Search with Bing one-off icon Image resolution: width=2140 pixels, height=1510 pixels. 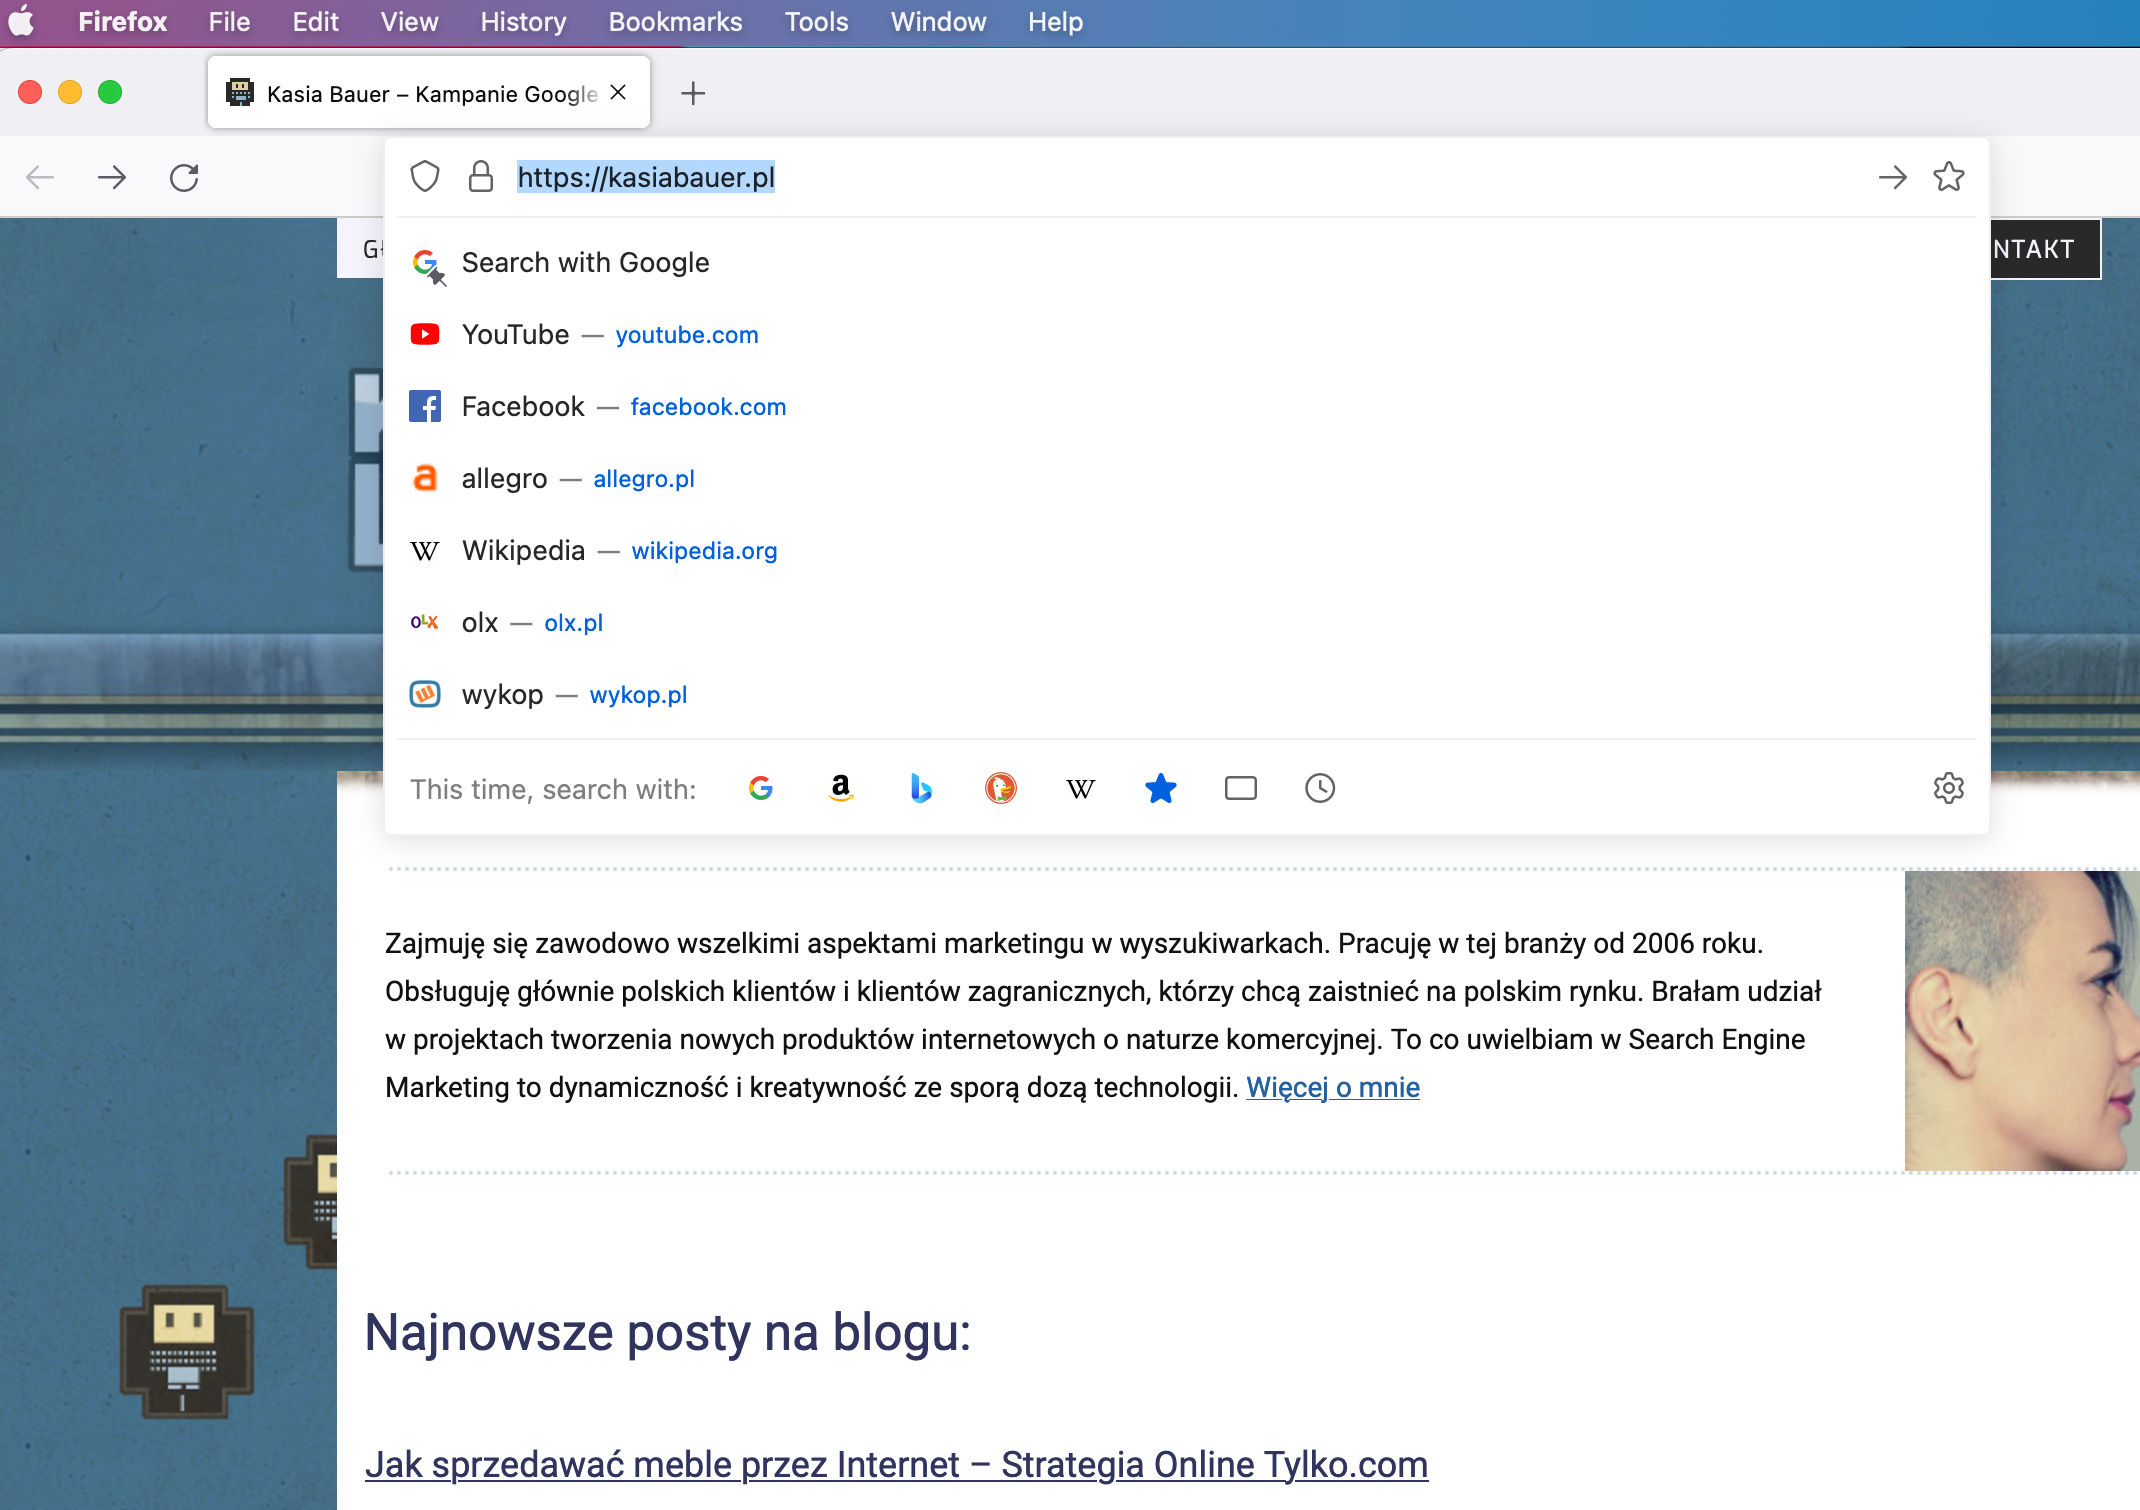coord(921,788)
